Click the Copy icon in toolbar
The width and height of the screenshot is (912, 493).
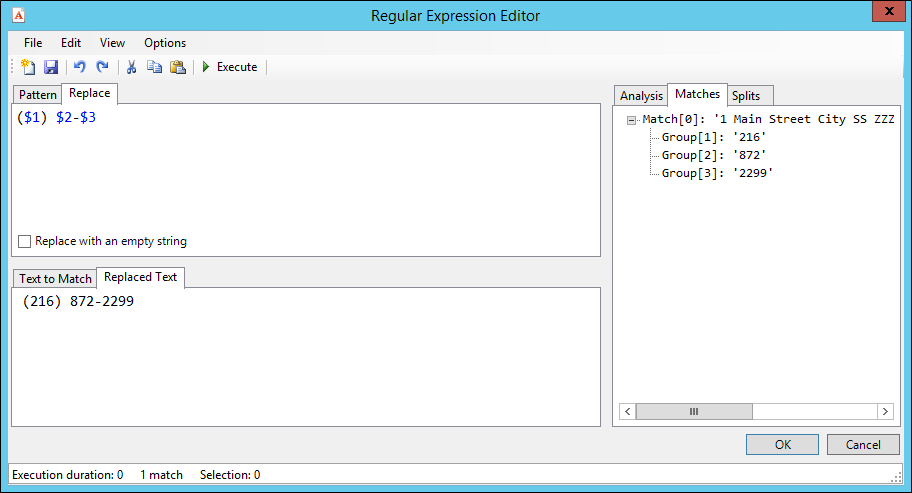pyautogui.click(x=154, y=67)
